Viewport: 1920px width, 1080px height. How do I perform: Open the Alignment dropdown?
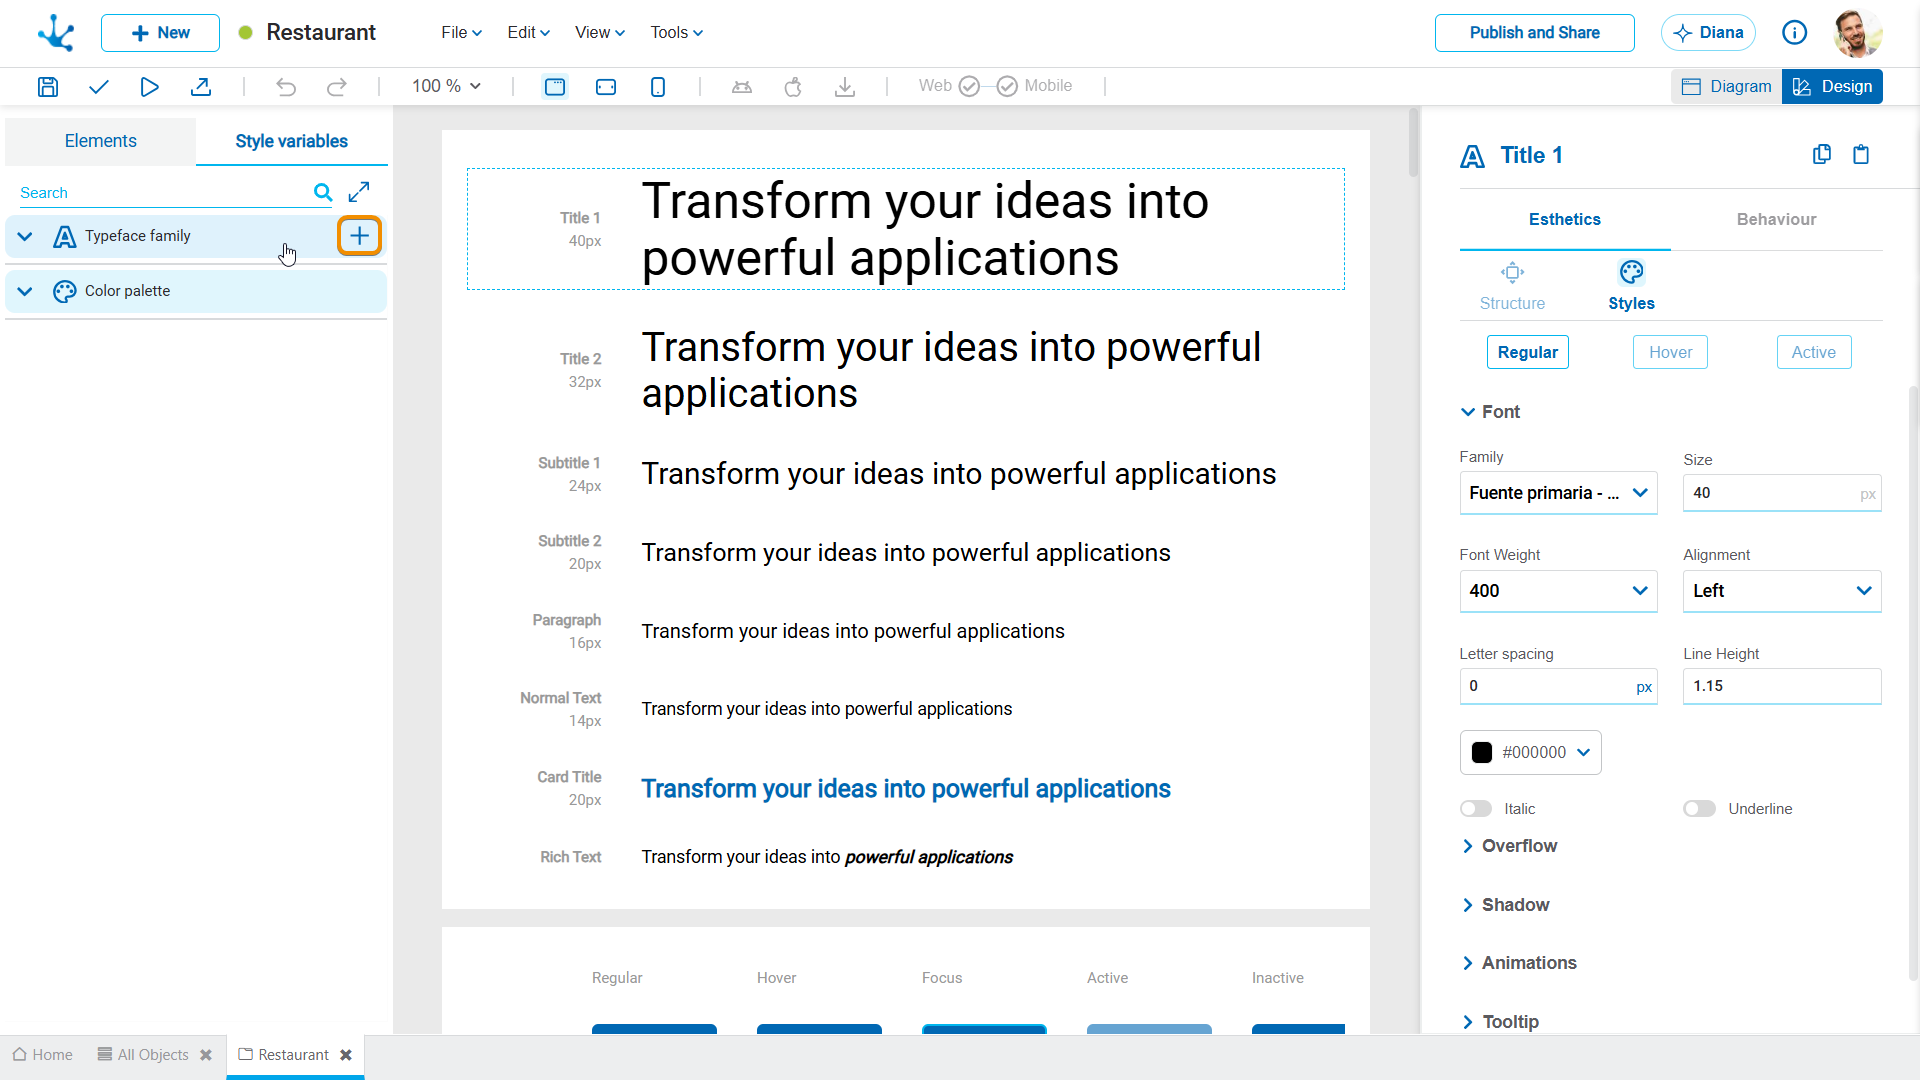(x=1782, y=591)
